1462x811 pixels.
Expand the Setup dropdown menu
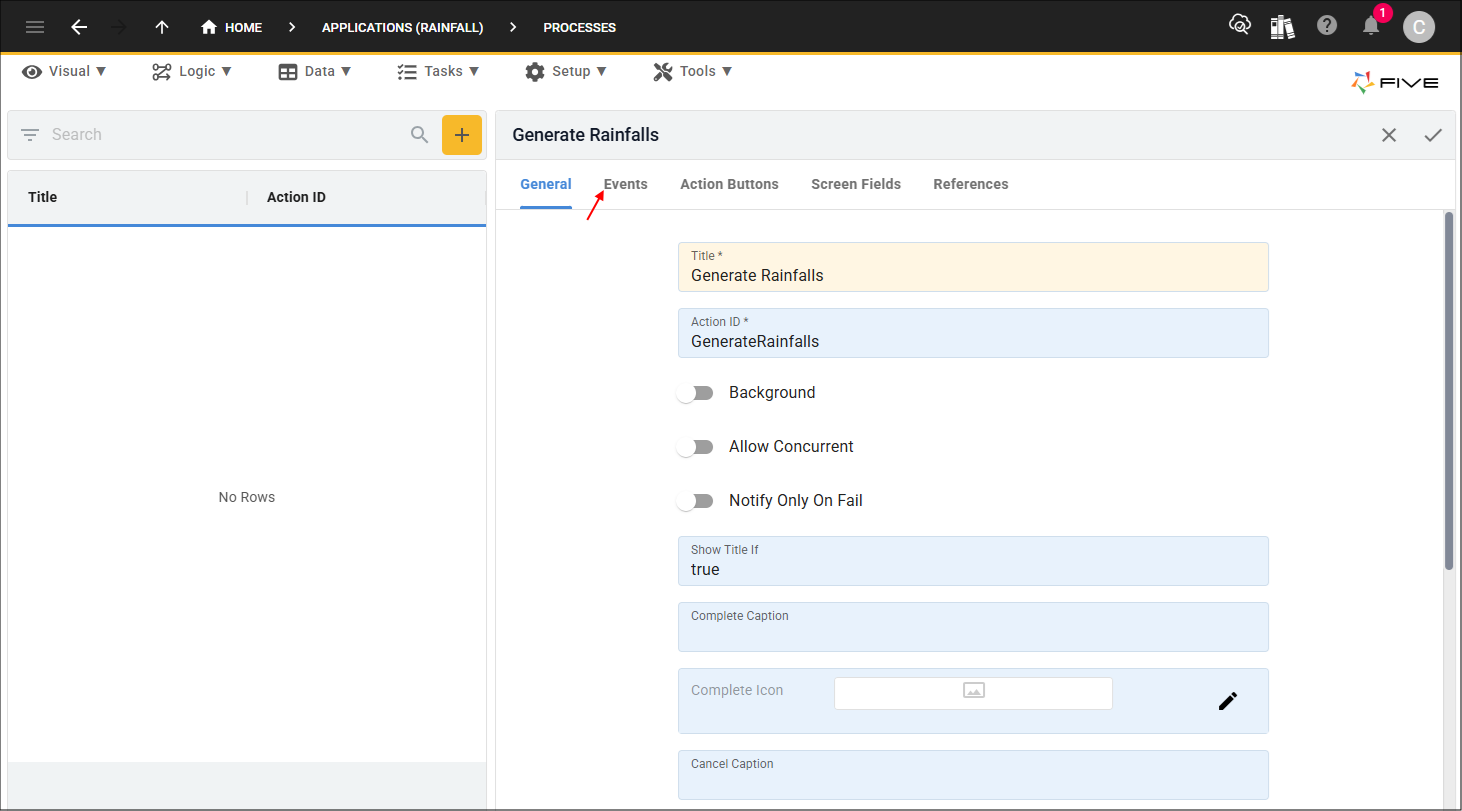566,71
